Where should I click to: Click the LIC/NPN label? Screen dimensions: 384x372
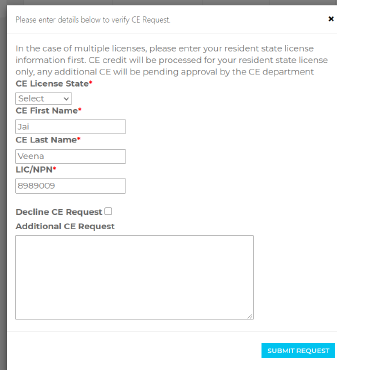[34, 170]
